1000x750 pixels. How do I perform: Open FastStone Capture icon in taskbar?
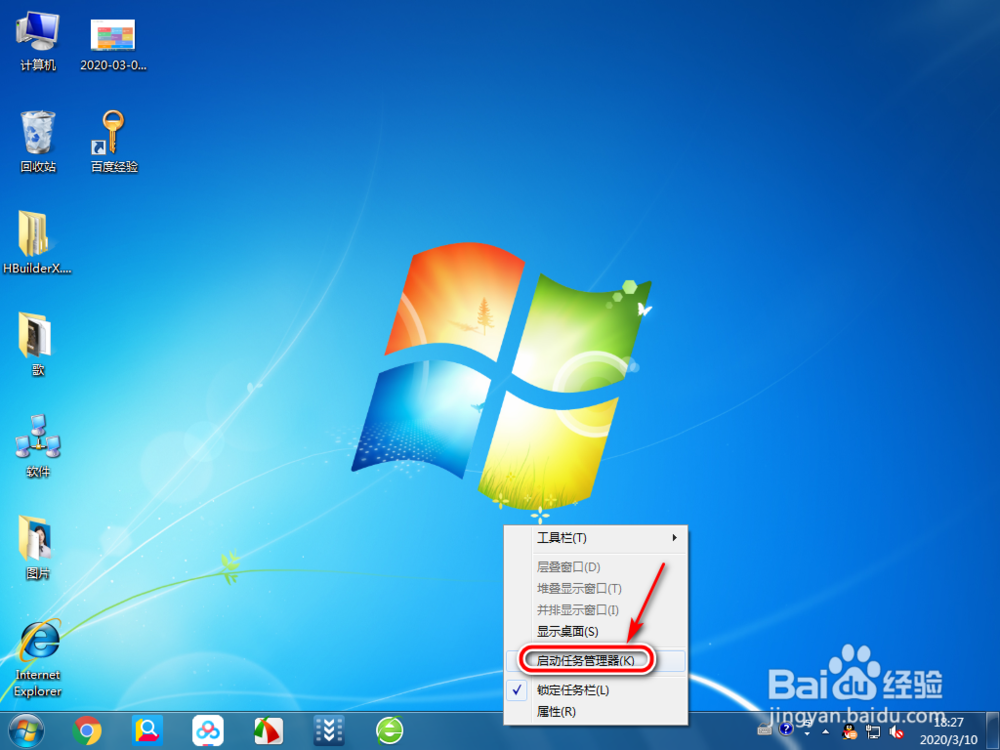point(268,731)
